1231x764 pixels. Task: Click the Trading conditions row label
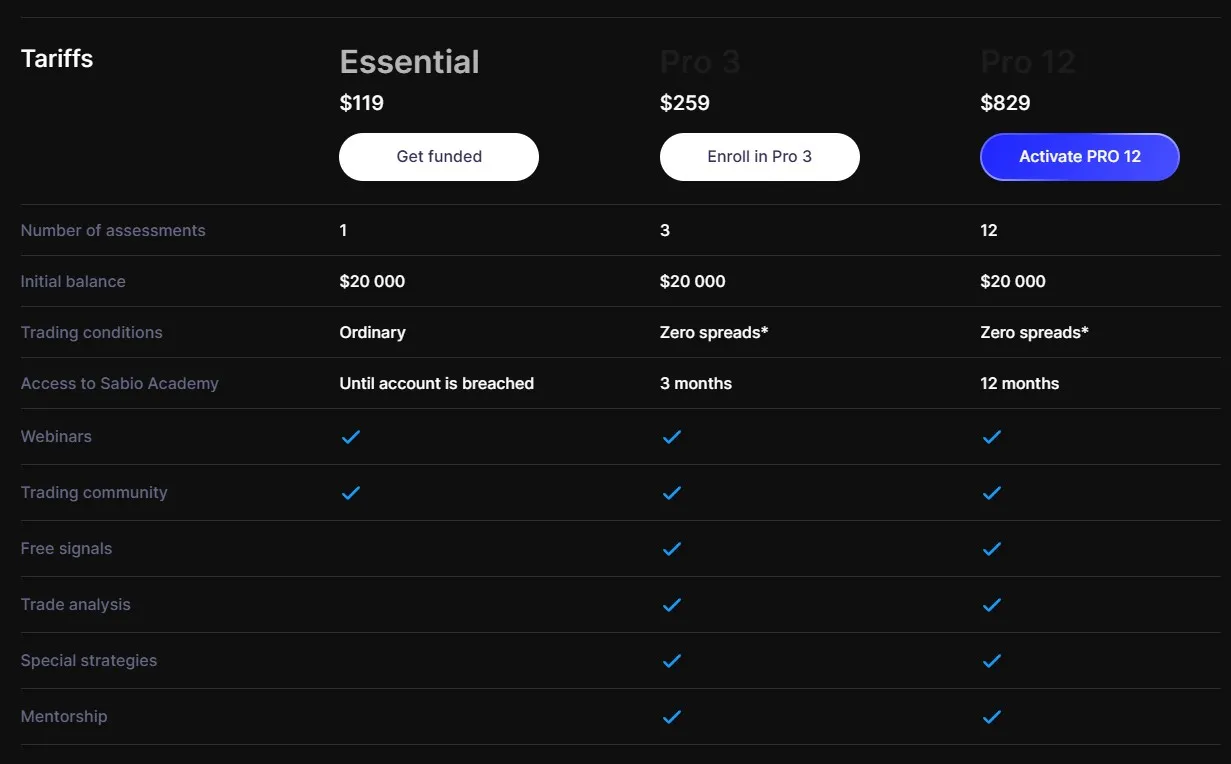tap(91, 332)
